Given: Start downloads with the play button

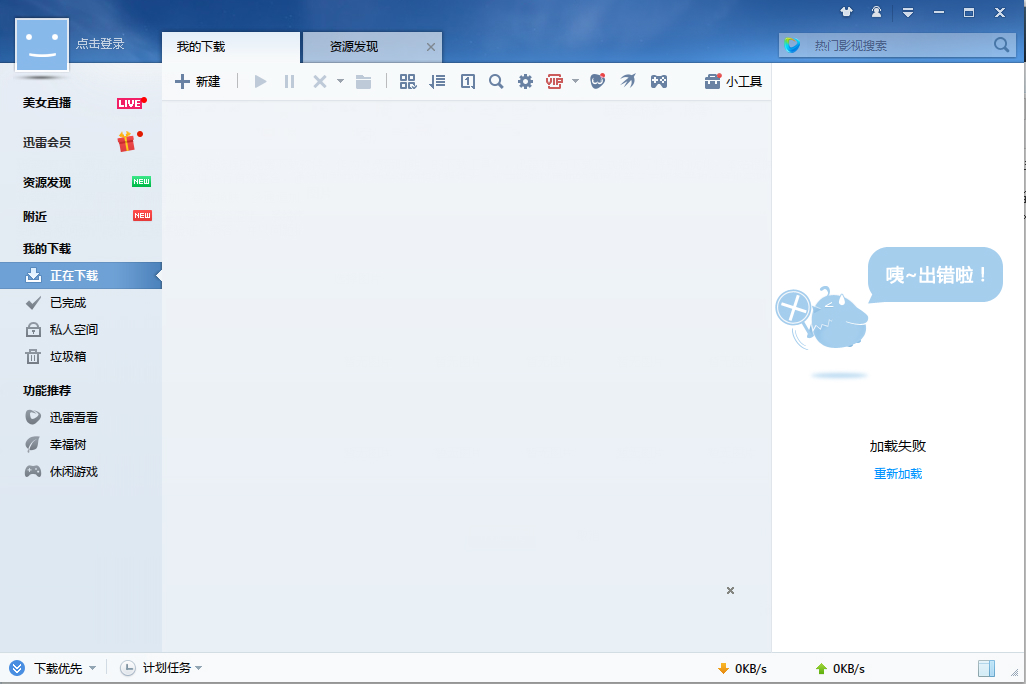Looking at the screenshot, I should [259, 81].
